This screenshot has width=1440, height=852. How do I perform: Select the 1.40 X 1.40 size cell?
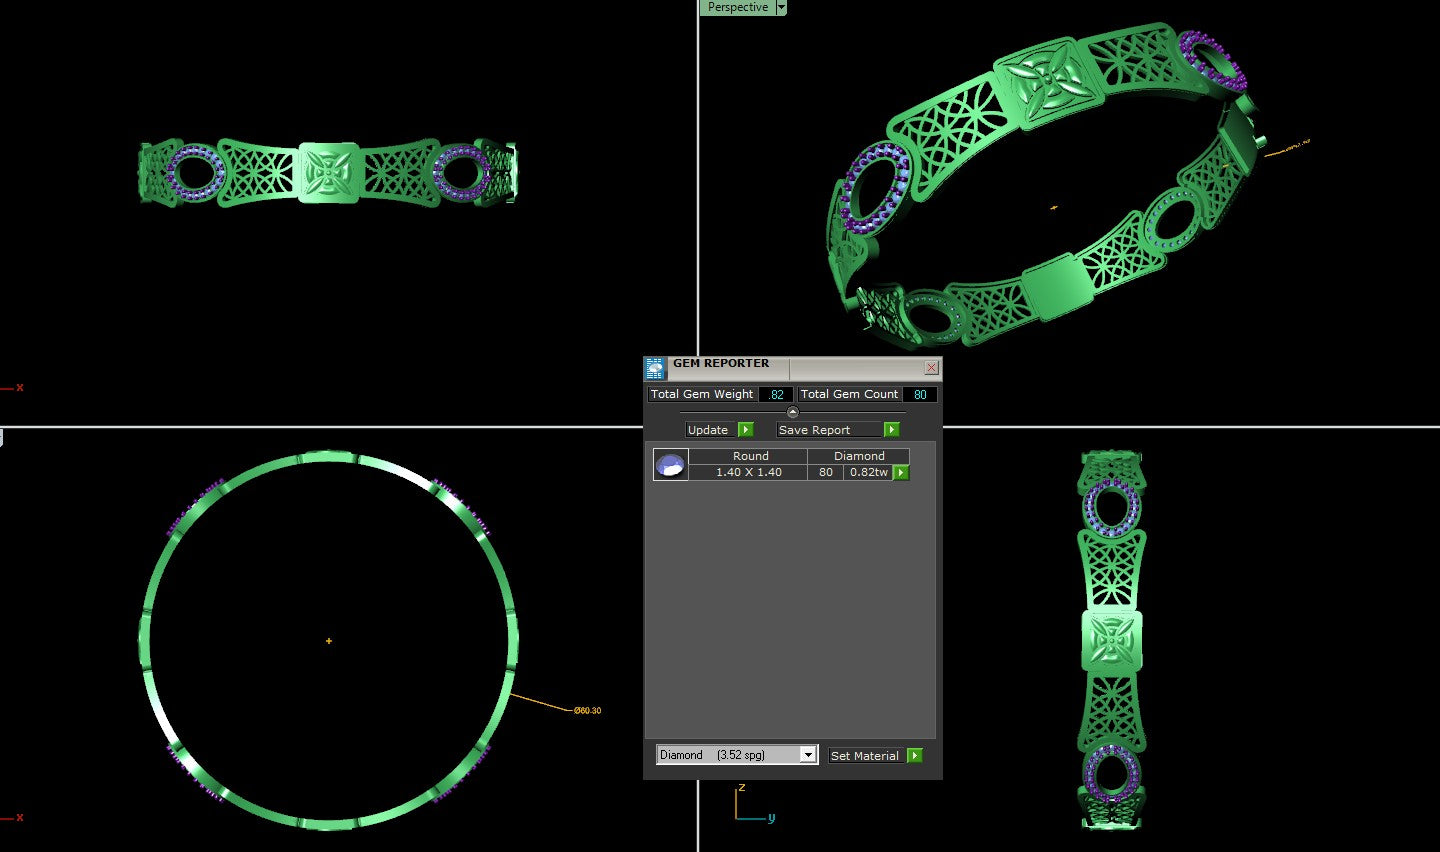(x=748, y=473)
